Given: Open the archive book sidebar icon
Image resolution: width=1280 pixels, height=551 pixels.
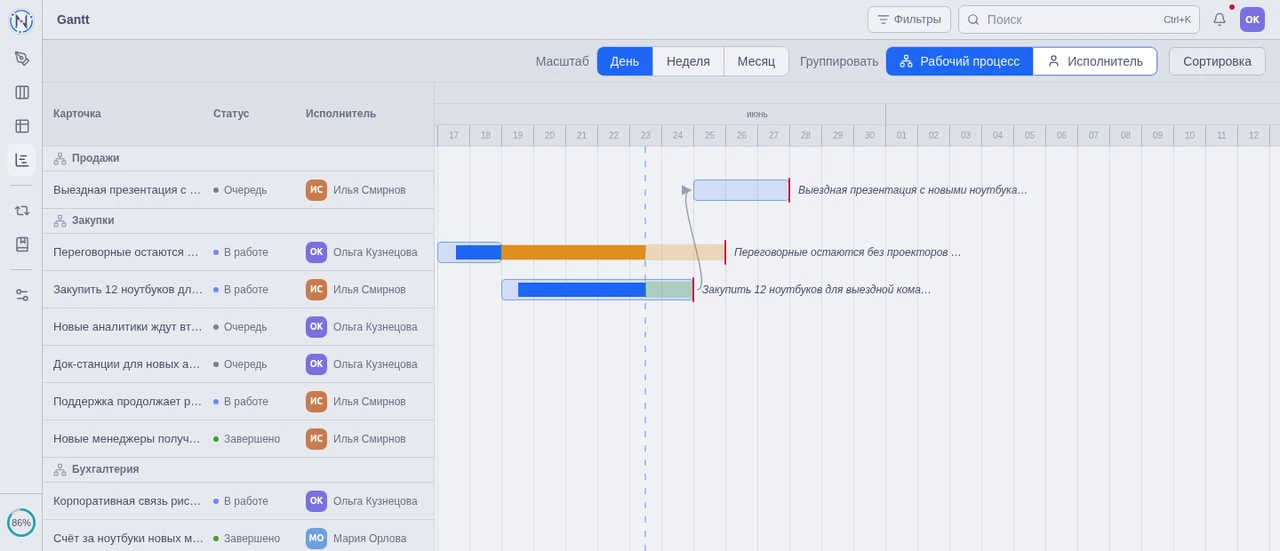Looking at the screenshot, I should [22, 244].
